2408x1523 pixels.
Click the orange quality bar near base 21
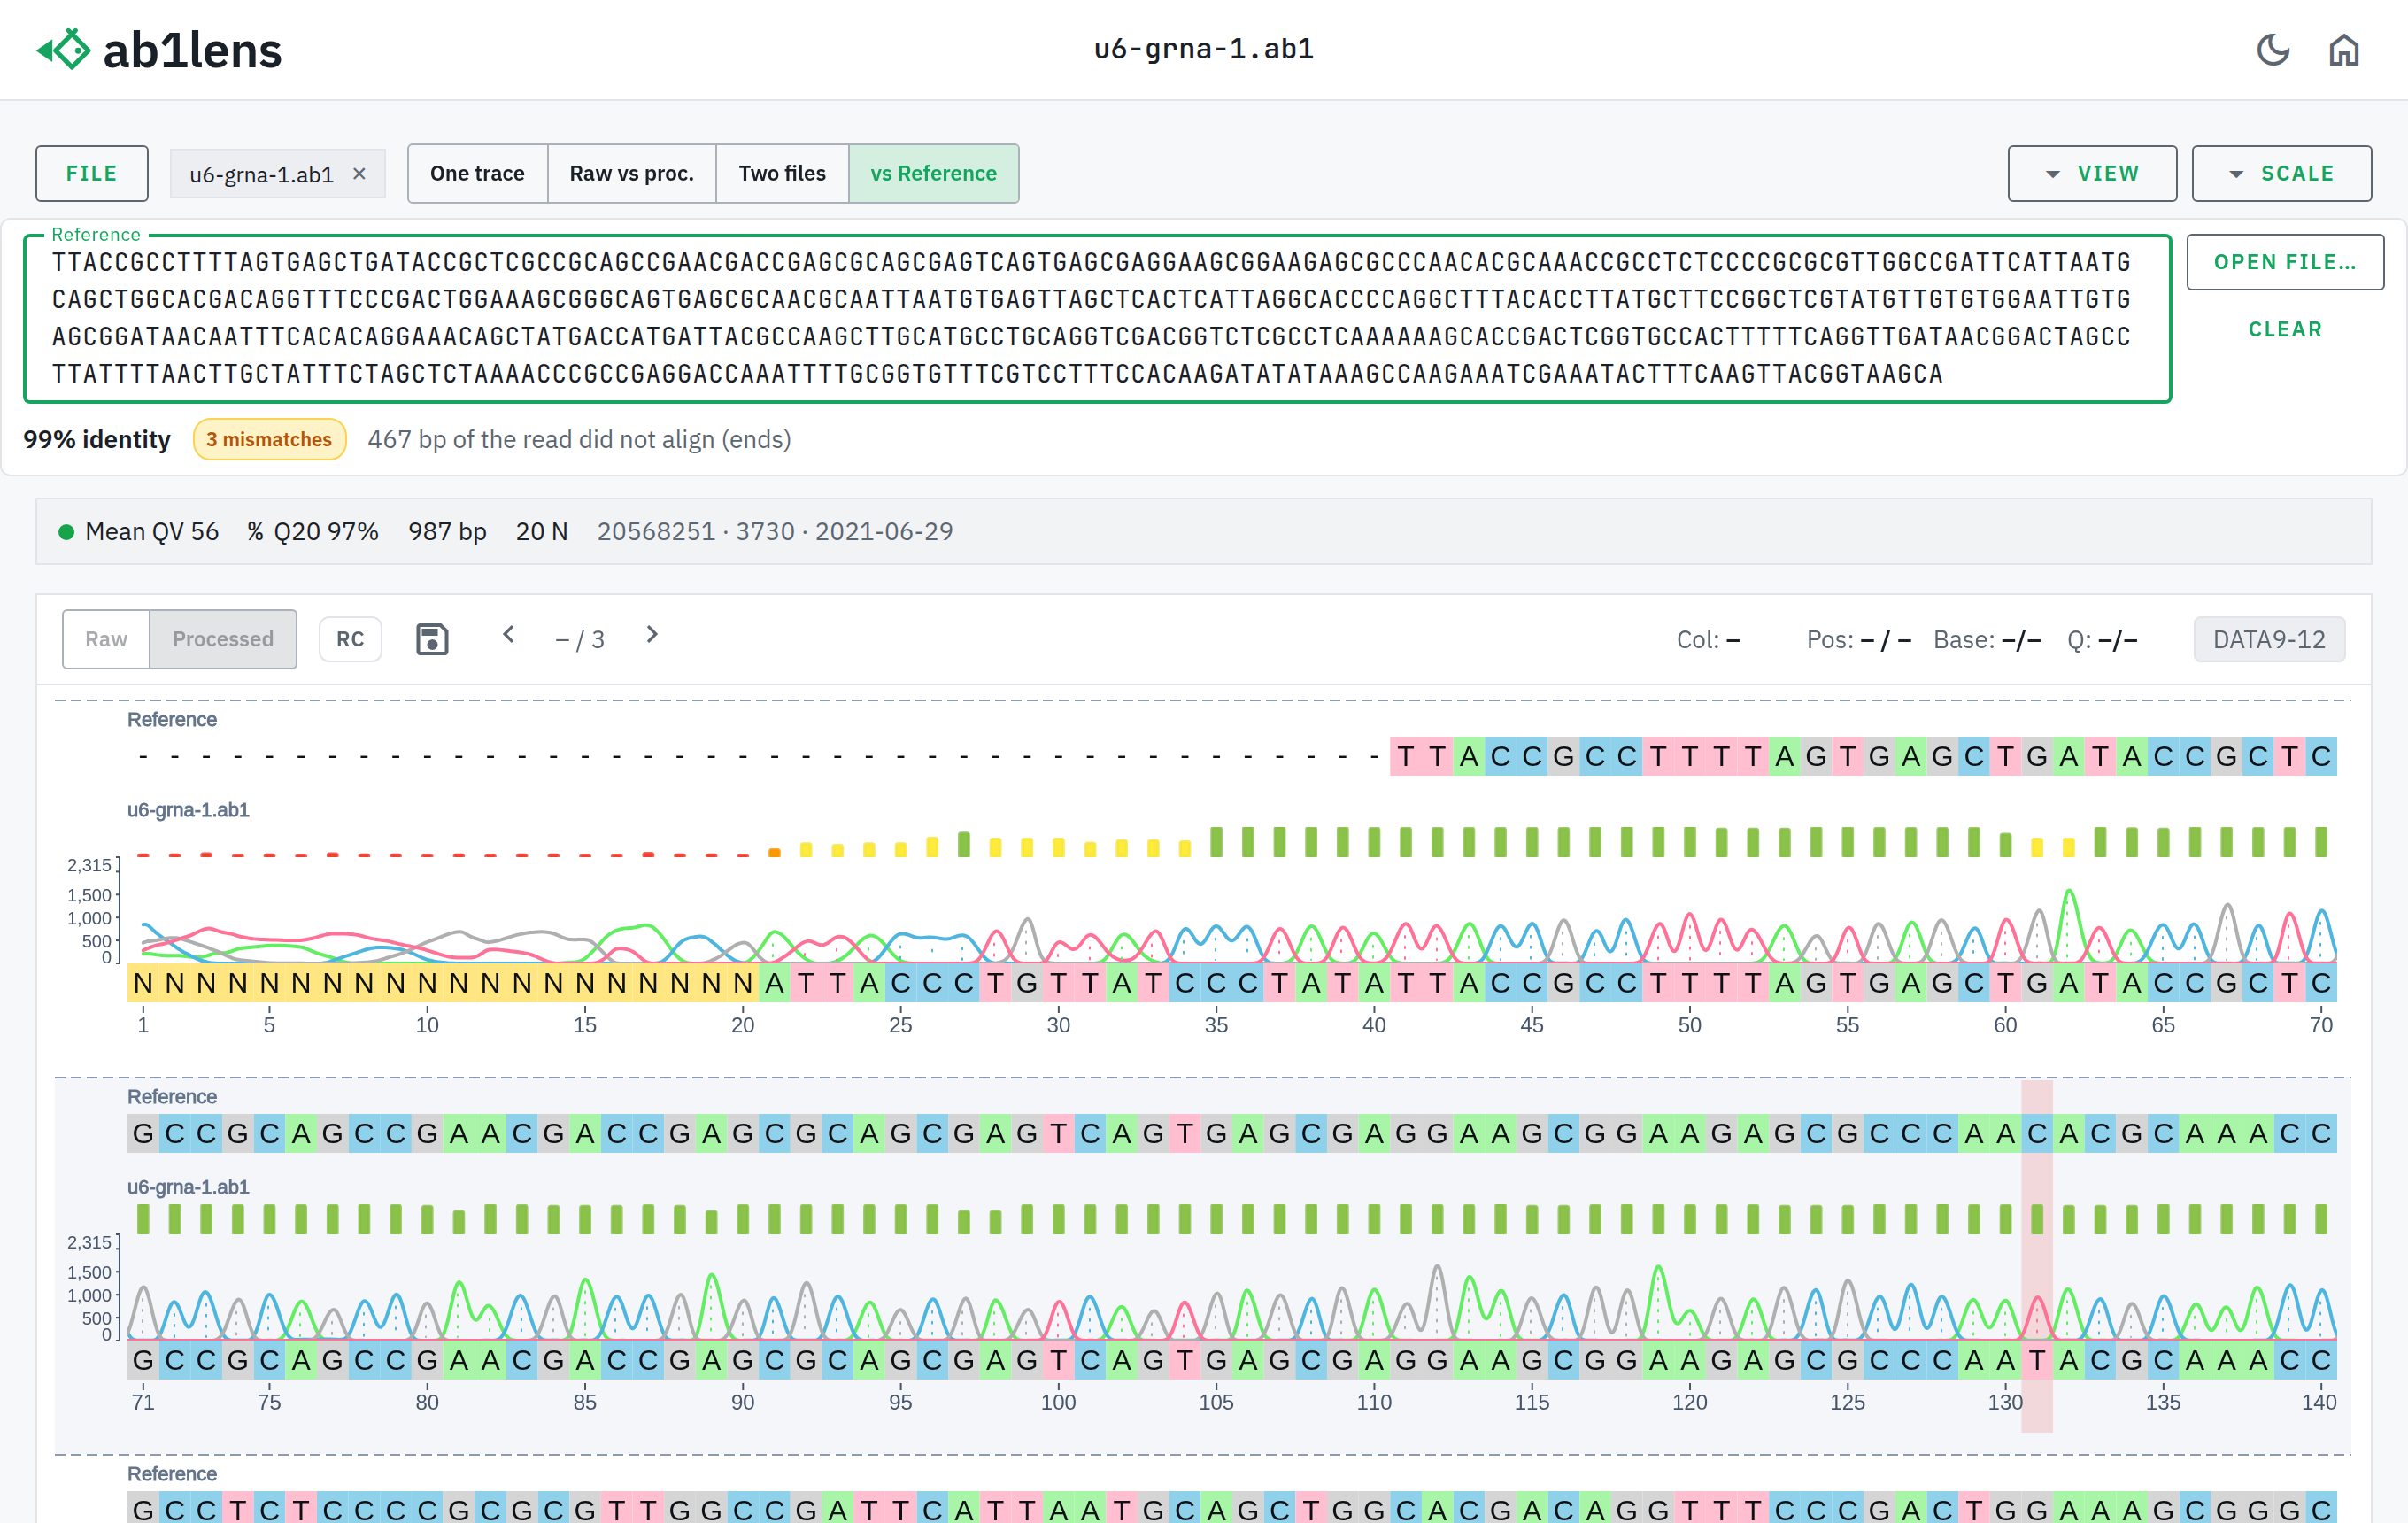coord(774,852)
